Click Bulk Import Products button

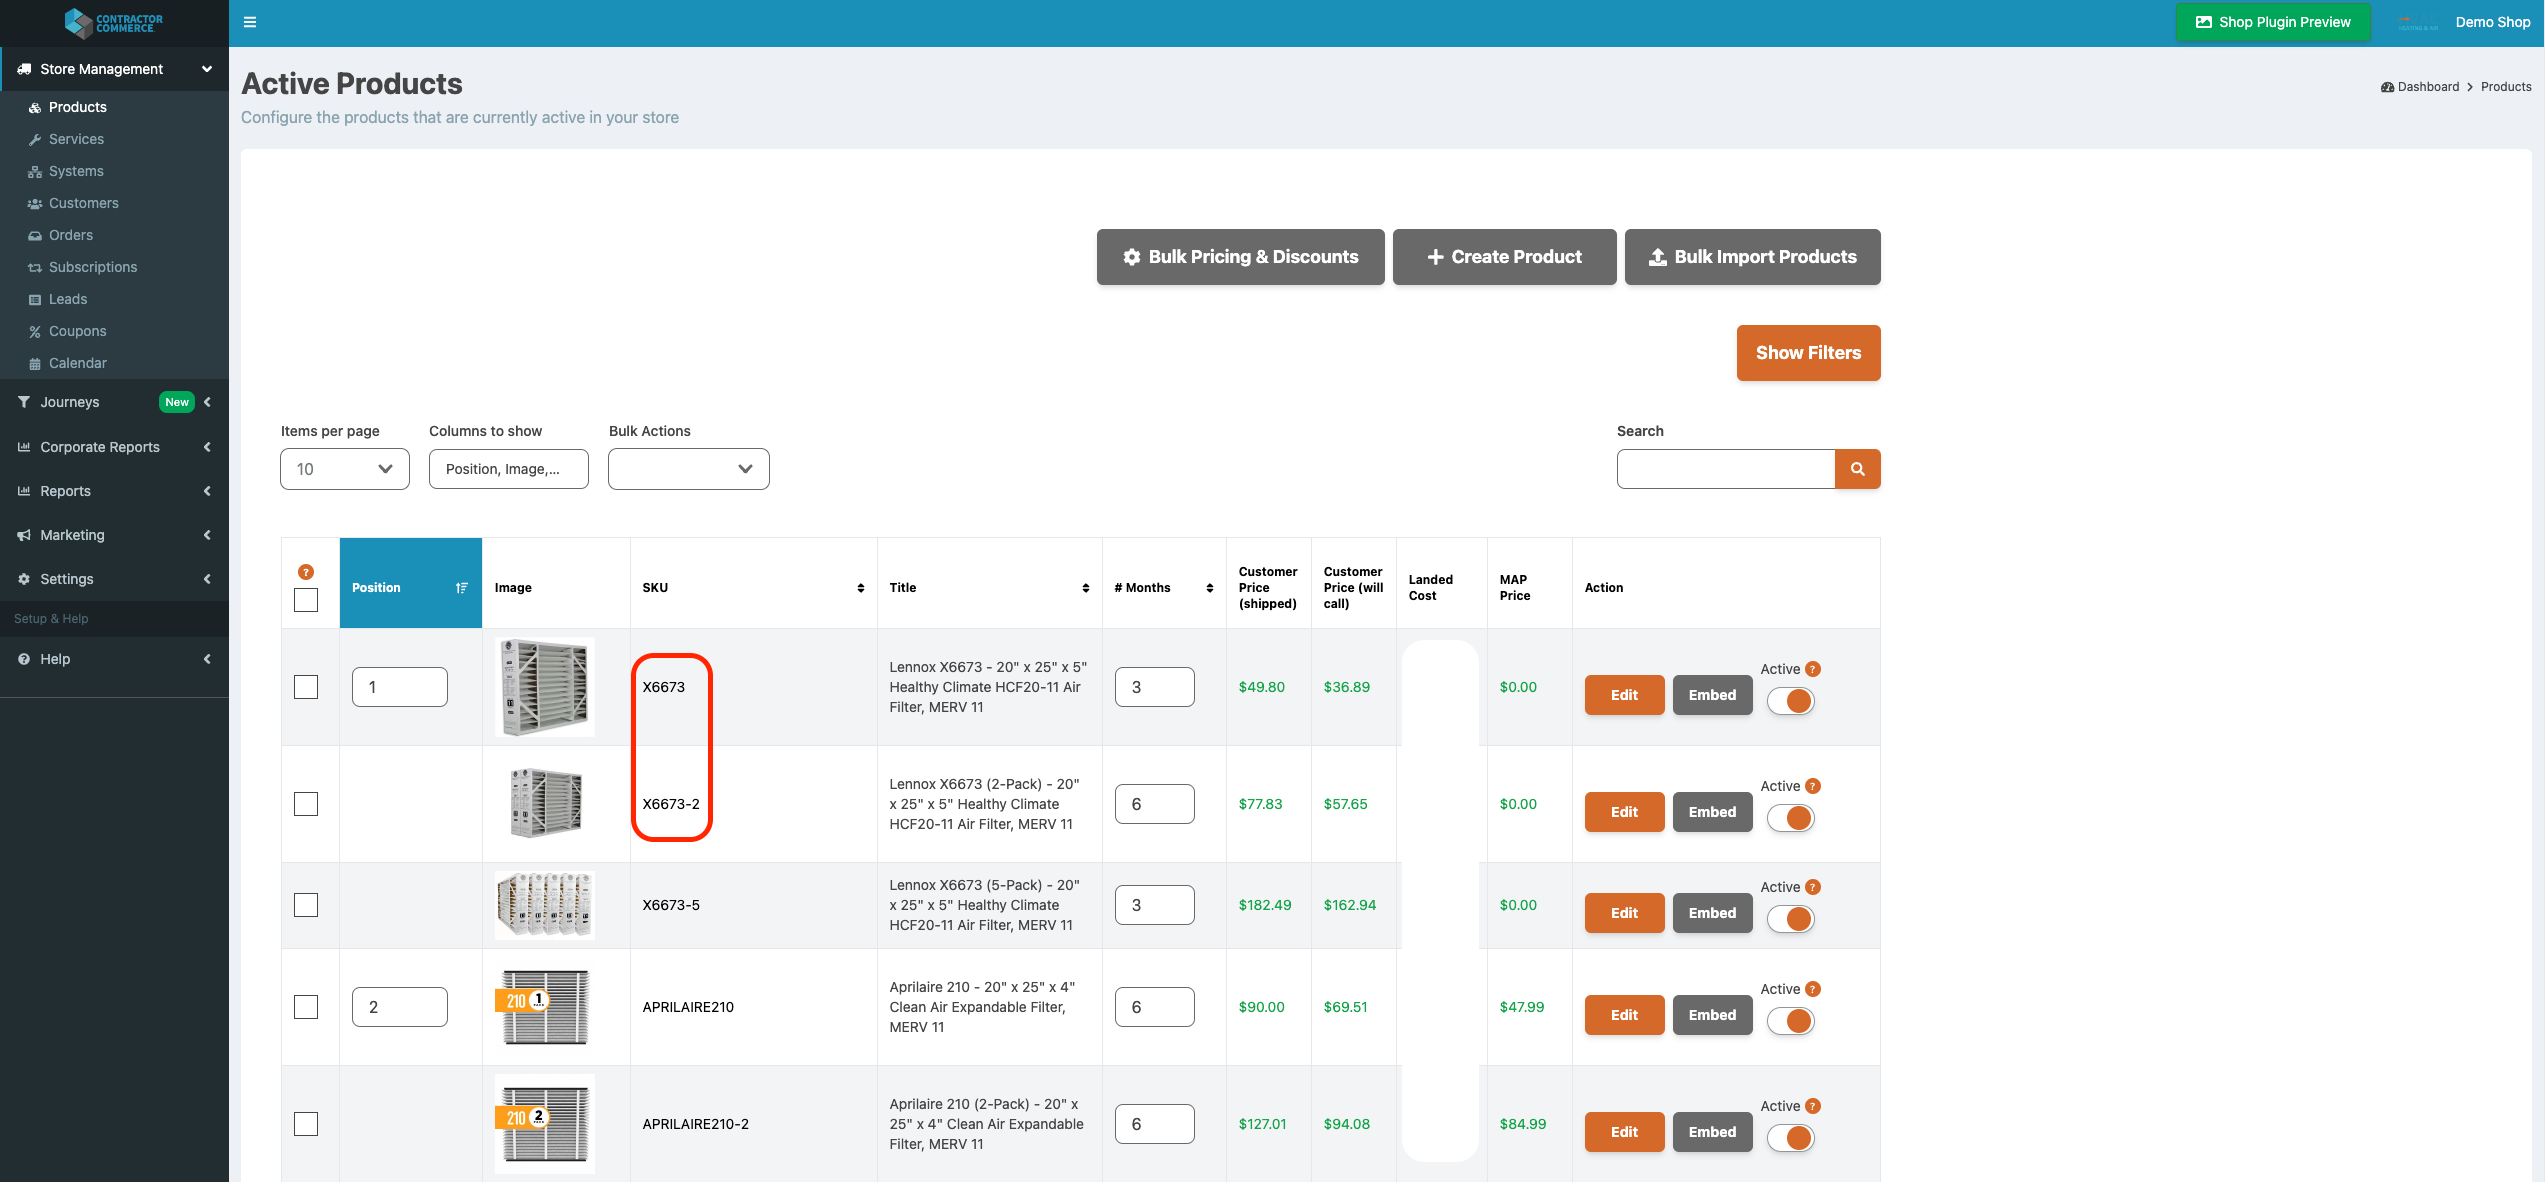pyautogui.click(x=1752, y=257)
